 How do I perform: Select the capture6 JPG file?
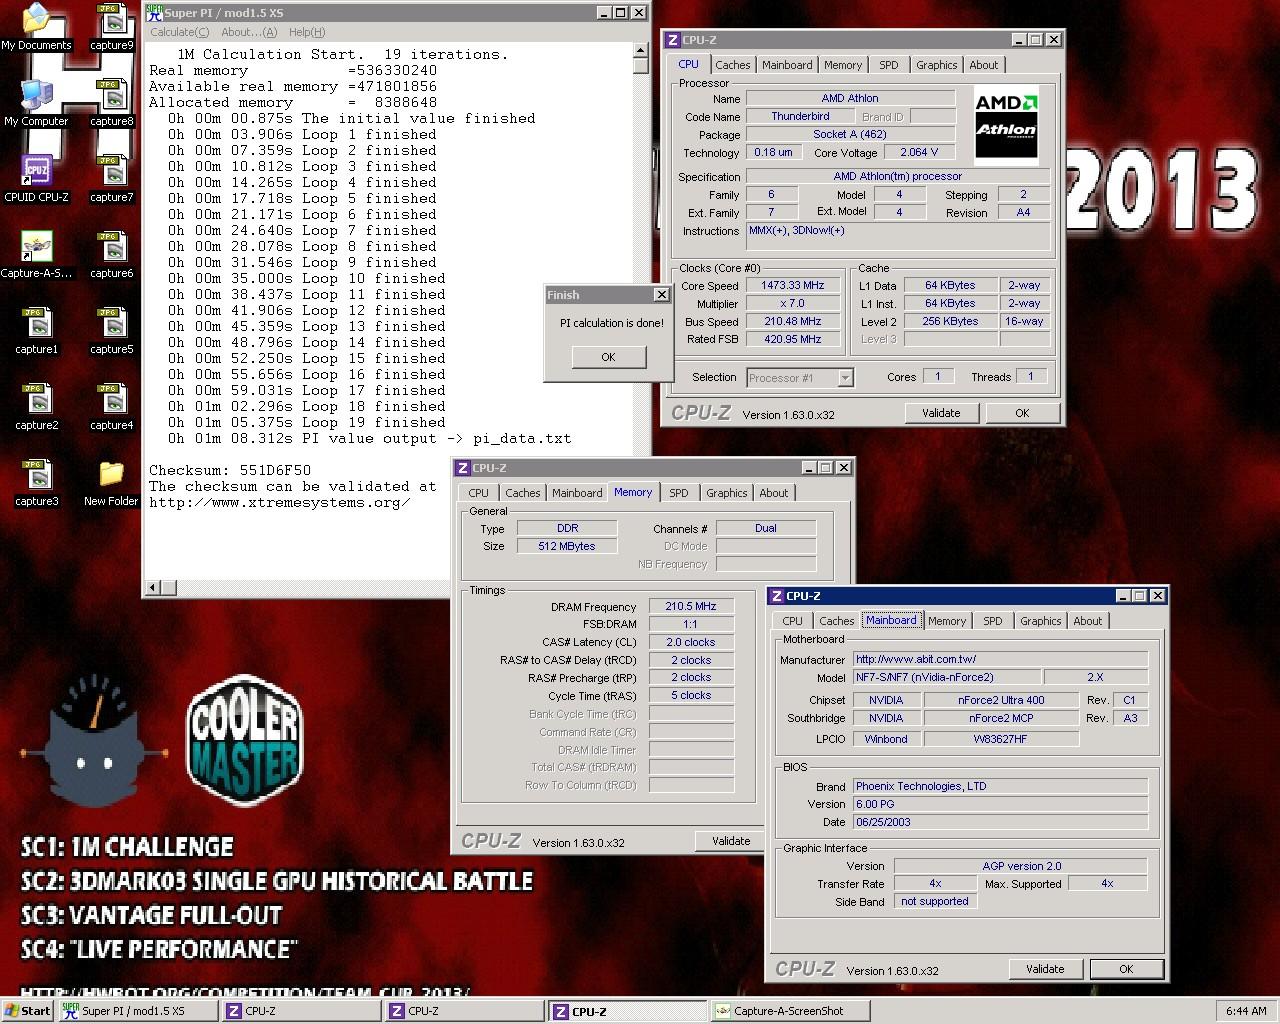click(111, 255)
